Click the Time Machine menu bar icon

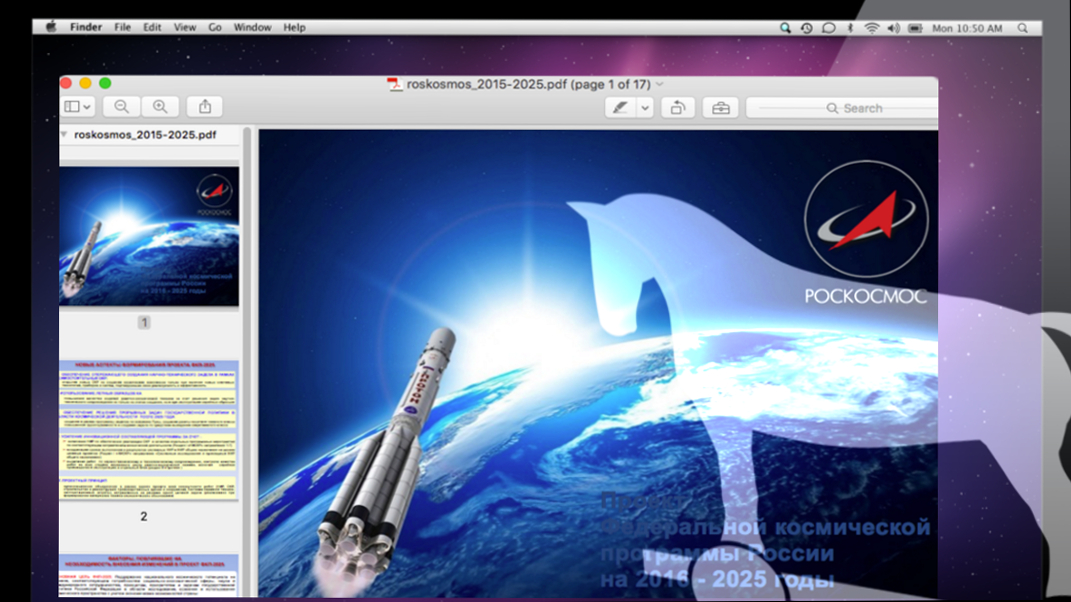click(x=807, y=28)
